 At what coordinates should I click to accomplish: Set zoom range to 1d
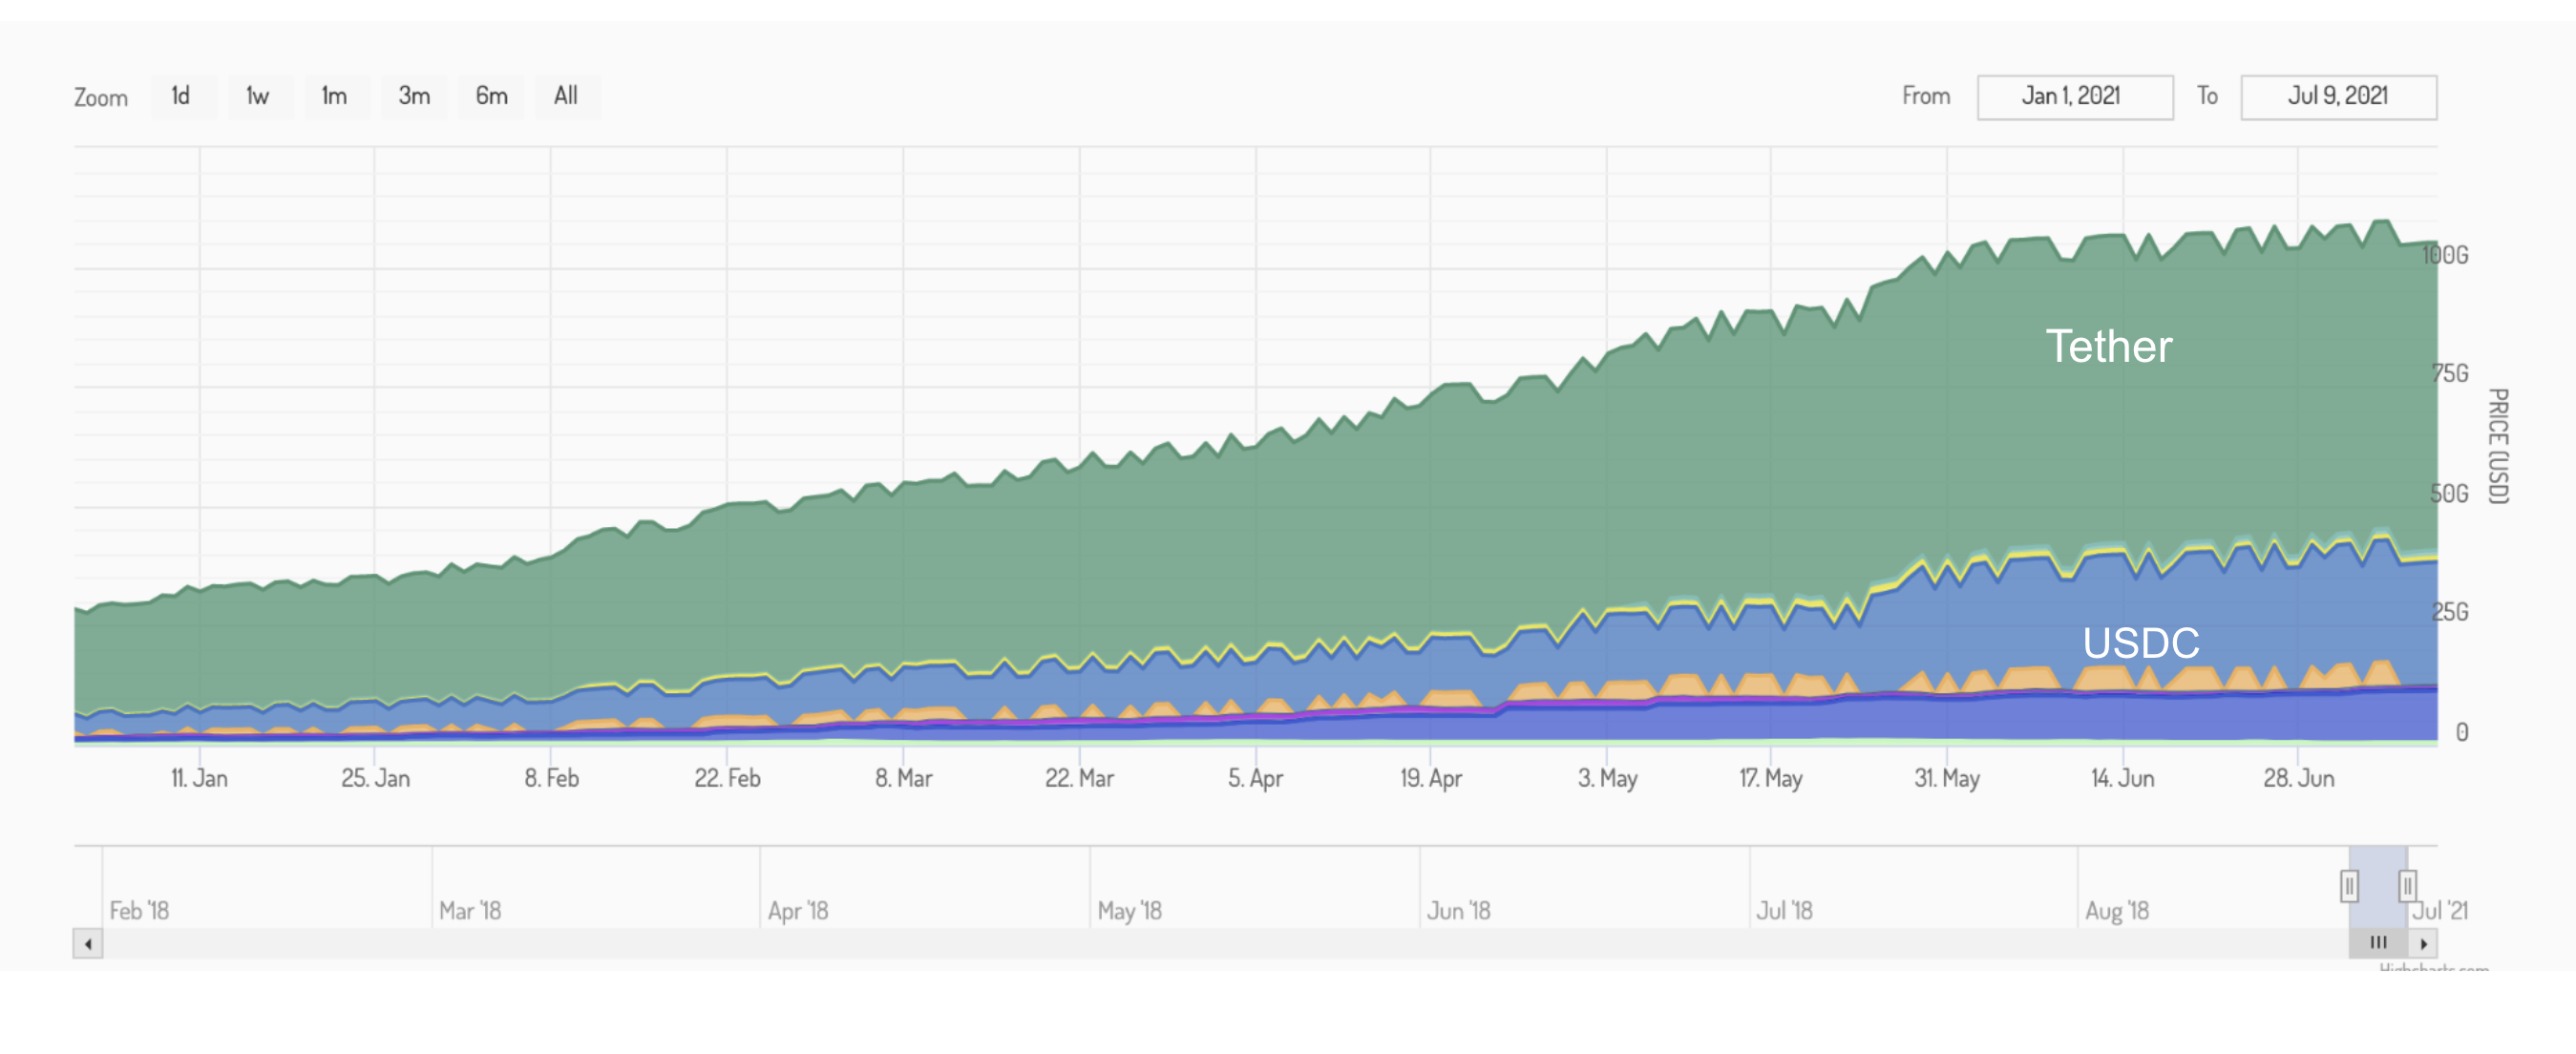[x=181, y=96]
